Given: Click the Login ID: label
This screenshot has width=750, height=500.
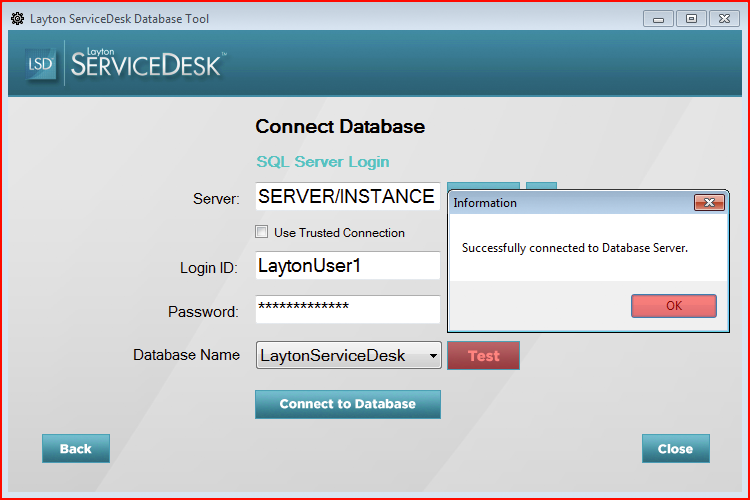Looking at the screenshot, I should coord(209,268).
